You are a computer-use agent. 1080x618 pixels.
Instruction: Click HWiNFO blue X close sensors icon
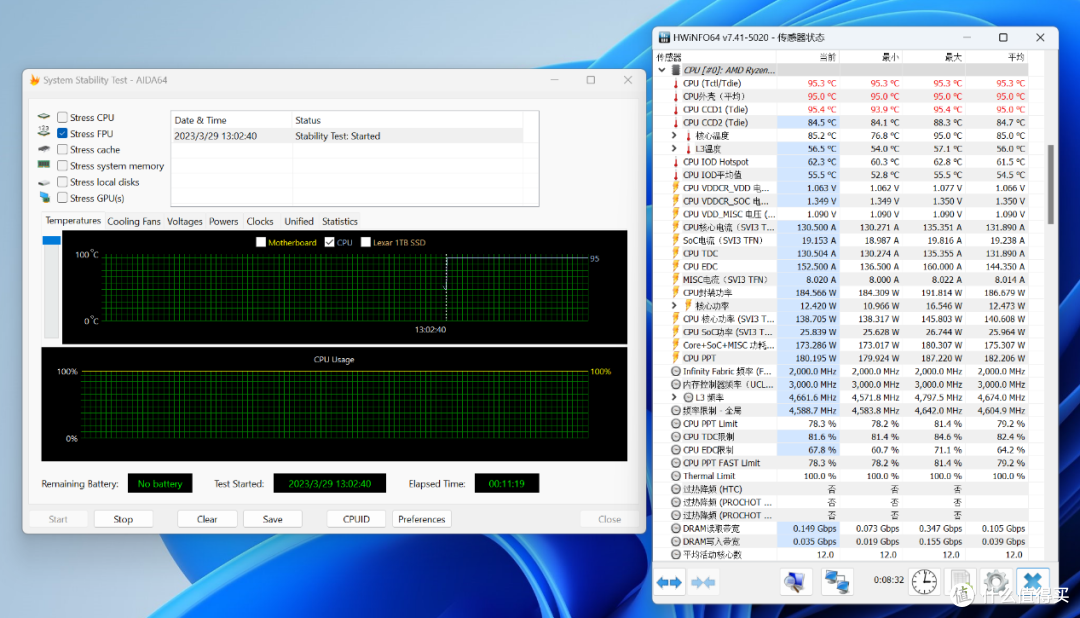pyautogui.click(x=1032, y=582)
